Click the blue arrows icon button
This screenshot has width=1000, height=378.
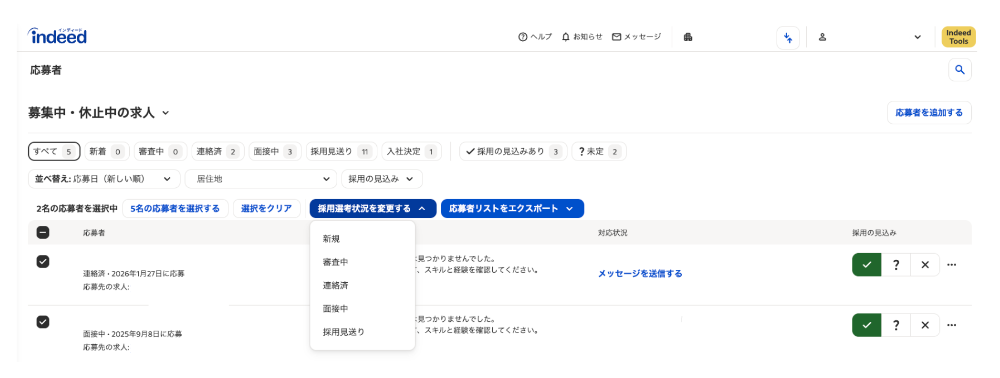click(x=788, y=37)
